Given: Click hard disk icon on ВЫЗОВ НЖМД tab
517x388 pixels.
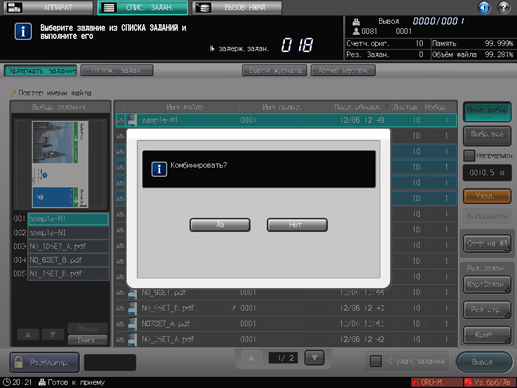Looking at the screenshot, I should [203, 7].
